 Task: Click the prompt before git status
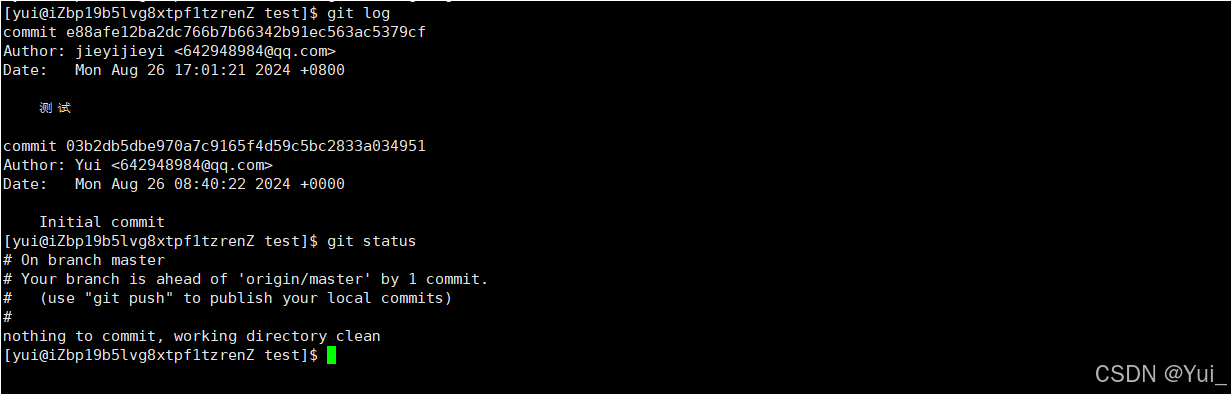pos(161,241)
